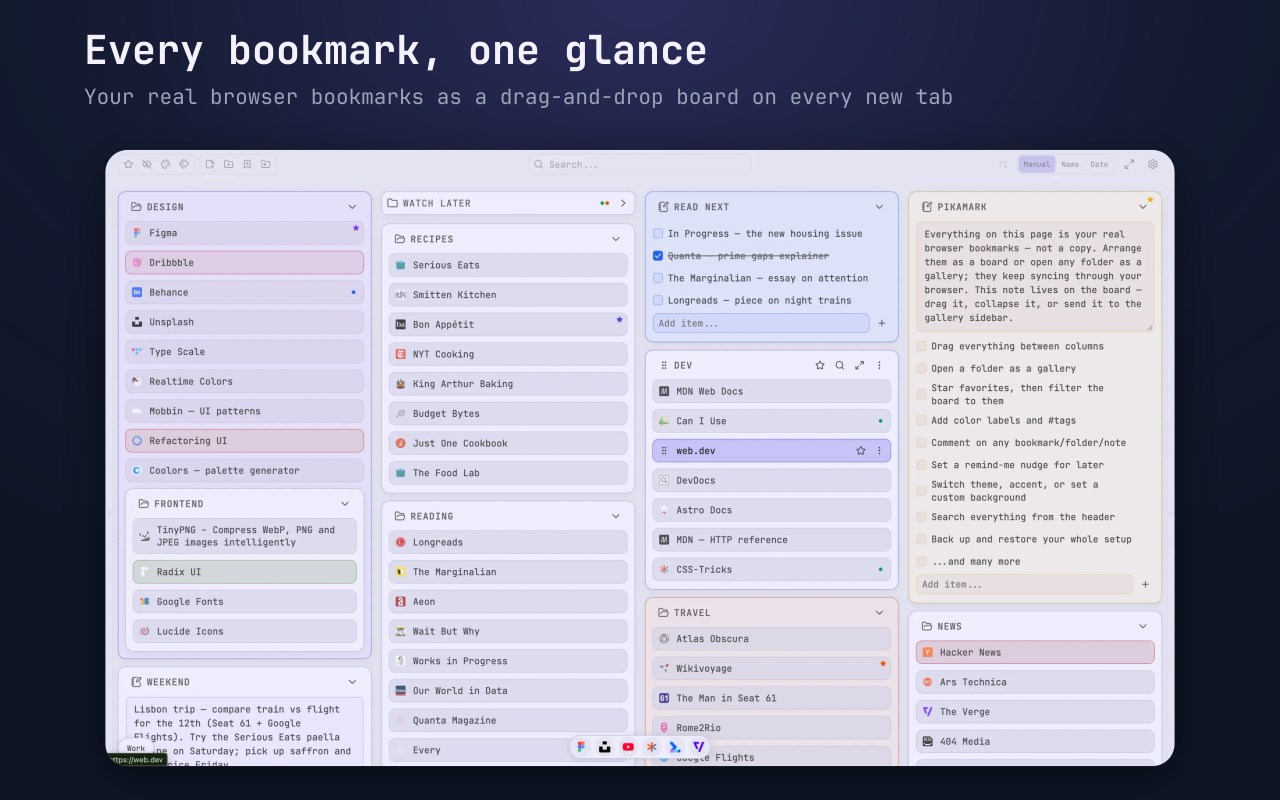Collapse the DESIGN folder chevron
Screen dimensions: 1280x800
(352, 207)
